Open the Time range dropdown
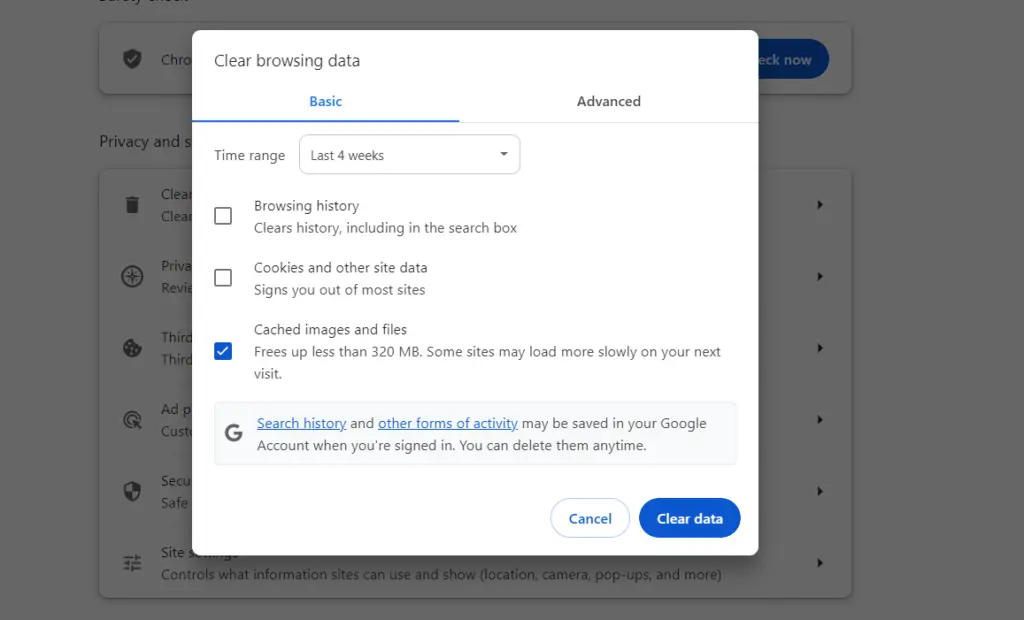Screen dimensions: 1024x620 (x=409, y=155)
